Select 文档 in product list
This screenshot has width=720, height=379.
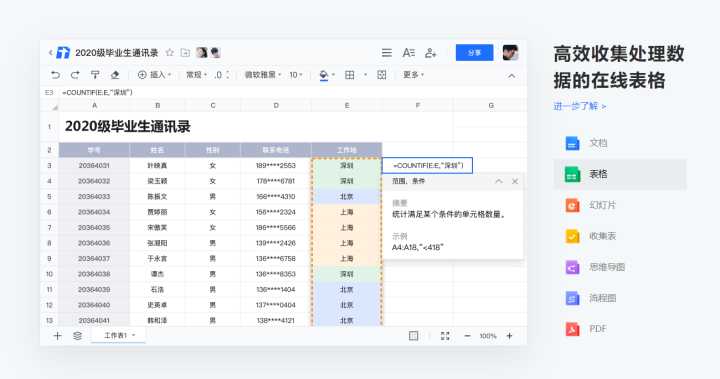[x=620, y=143]
